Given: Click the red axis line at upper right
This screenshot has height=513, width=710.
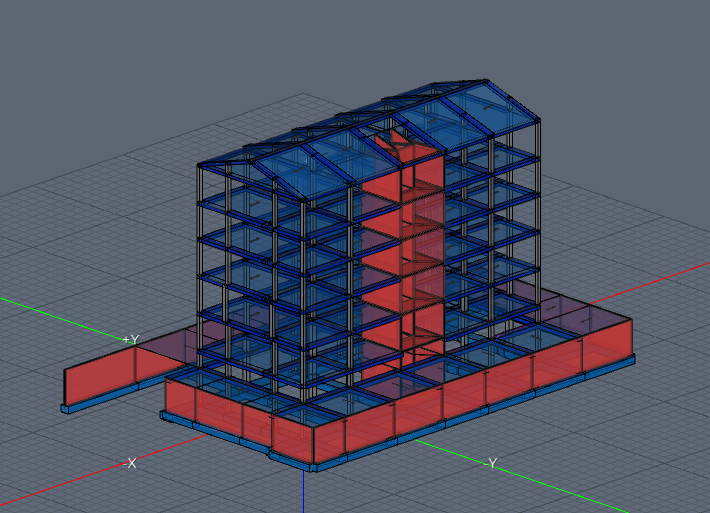Looking at the screenshot, I should point(660,279).
